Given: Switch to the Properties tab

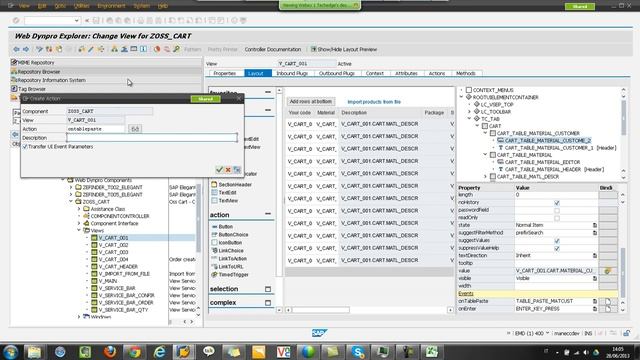Looking at the screenshot, I should (x=224, y=73).
